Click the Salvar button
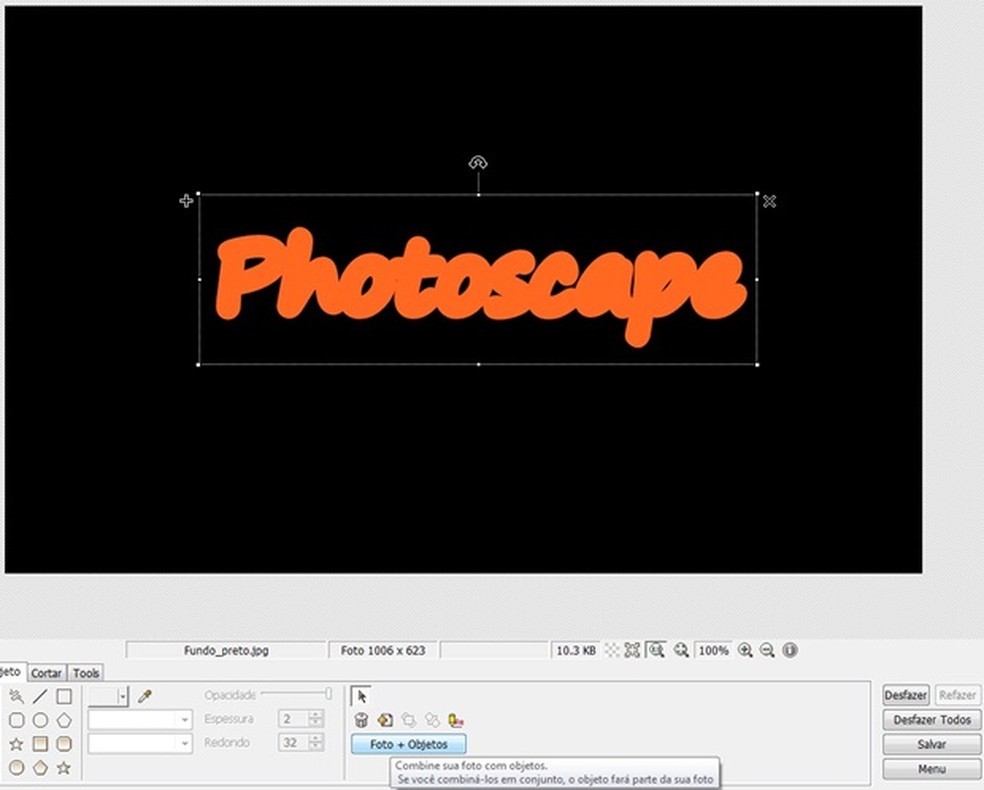 tap(932, 744)
